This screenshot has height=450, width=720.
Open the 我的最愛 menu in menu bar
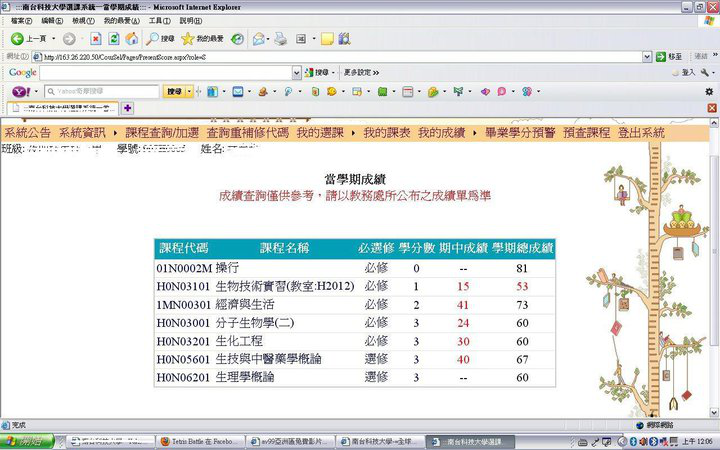click(118, 20)
